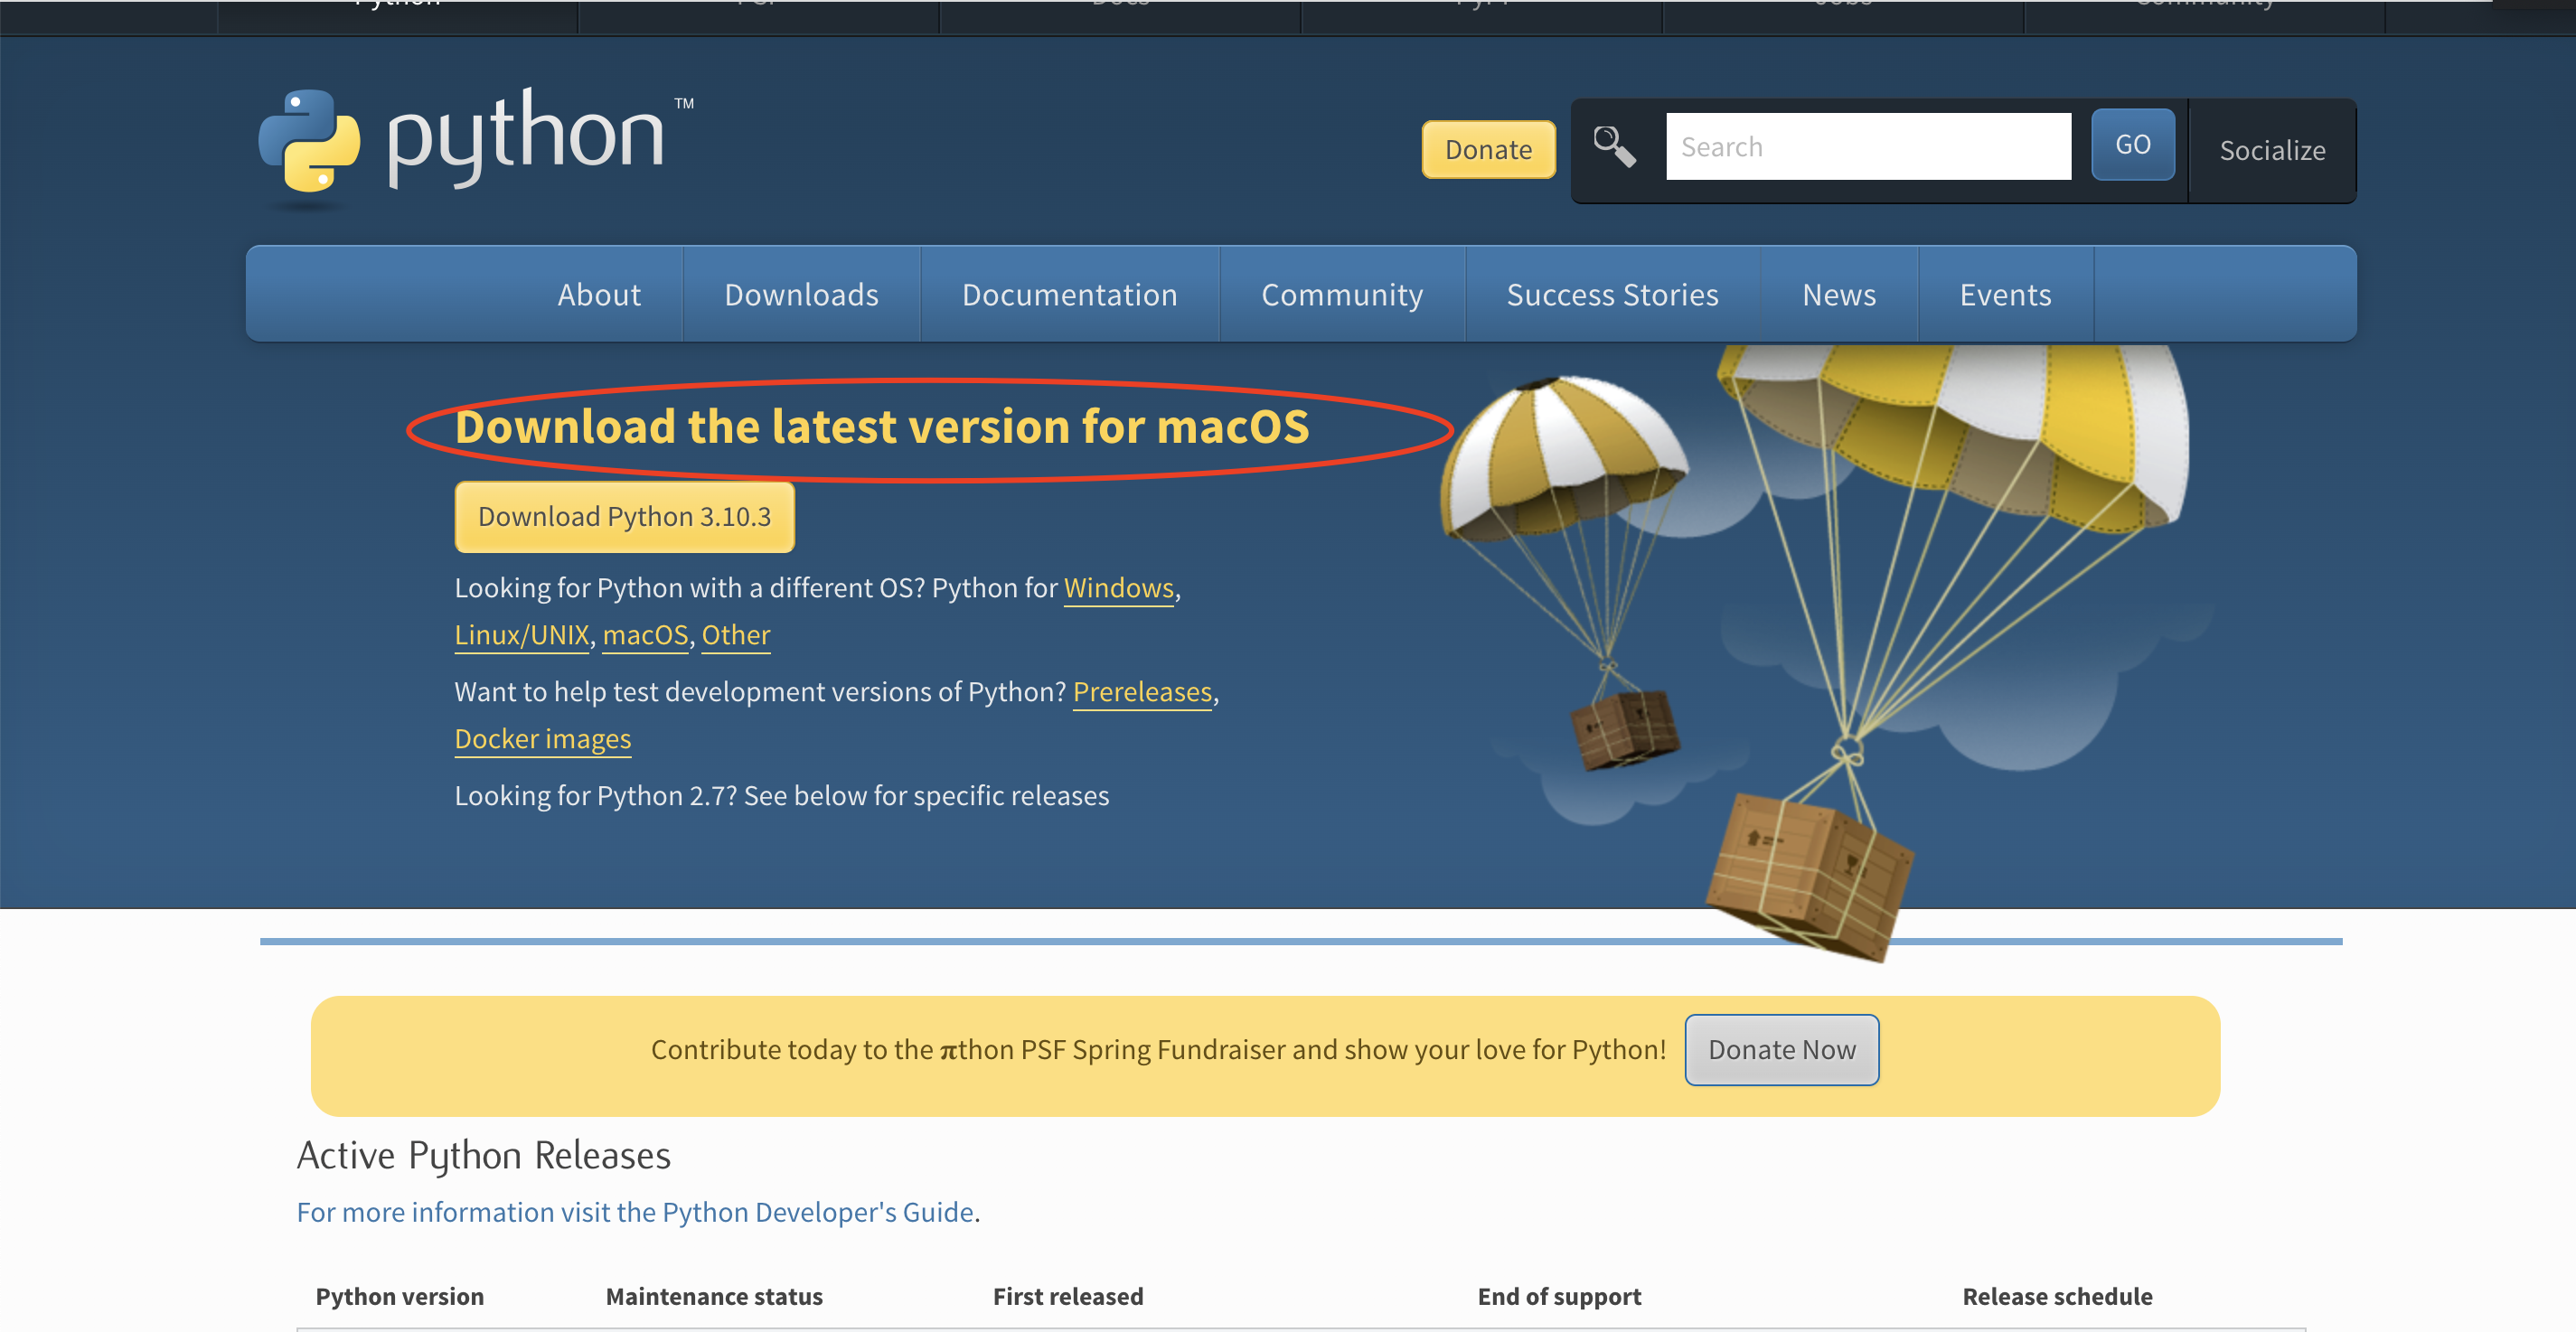The width and height of the screenshot is (2576, 1332).
Task: Click the yellow Donate button in header
Action: (1487, 150)
